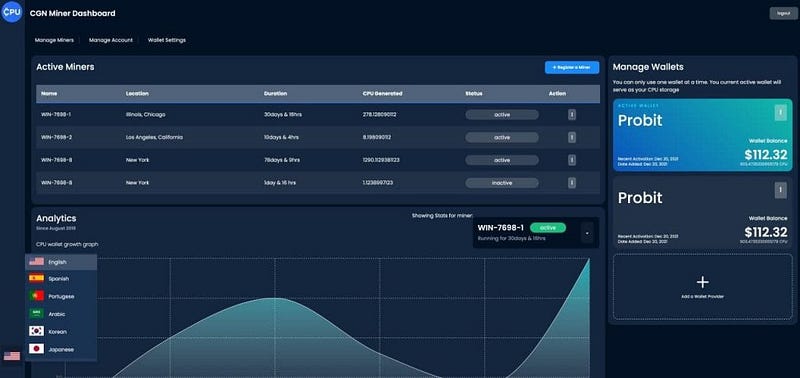Click the 30days & 18hrs duration cell
This screenshot has height=378, width=800.
tap(283, 115)
